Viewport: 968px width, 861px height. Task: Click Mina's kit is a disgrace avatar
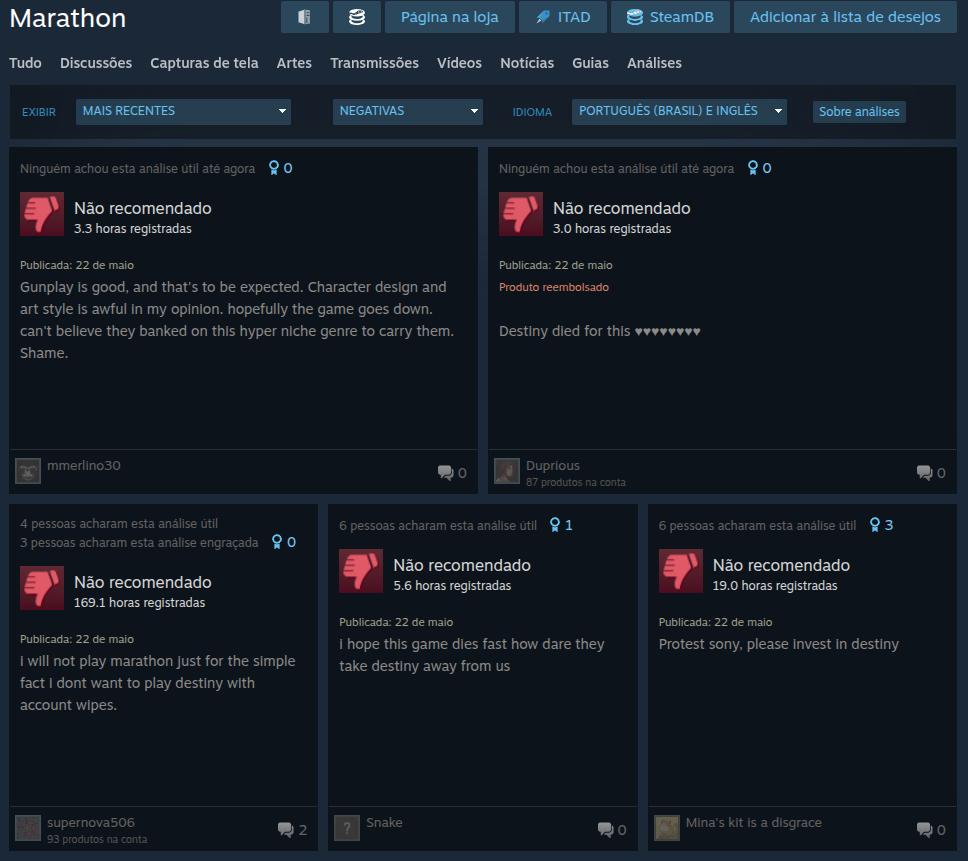[667, 828]
